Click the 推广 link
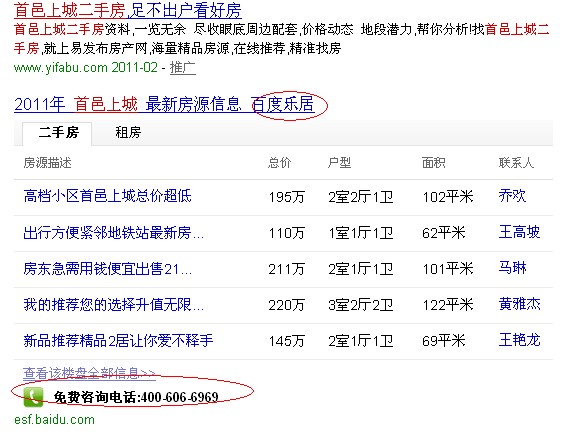Viewport: 586px width, 441px height. point(183,68)
